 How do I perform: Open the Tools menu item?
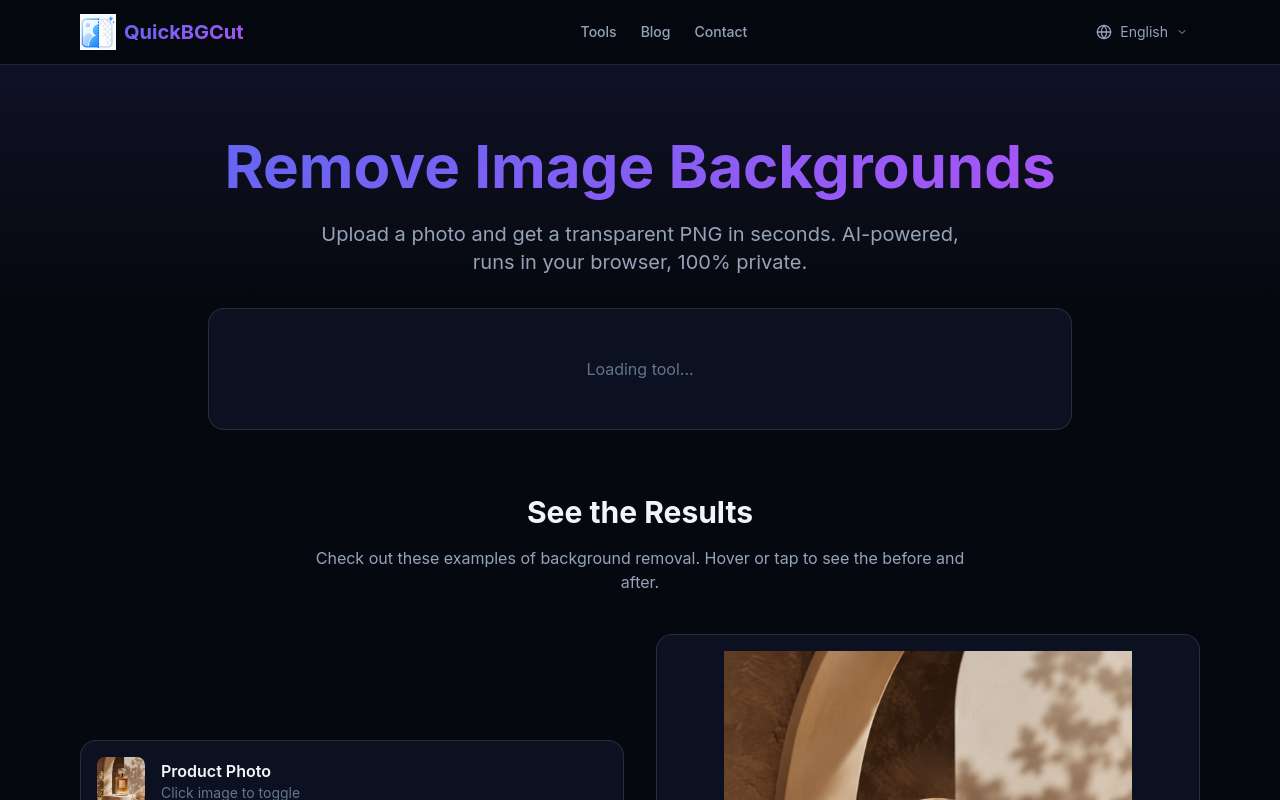(598, 32)
